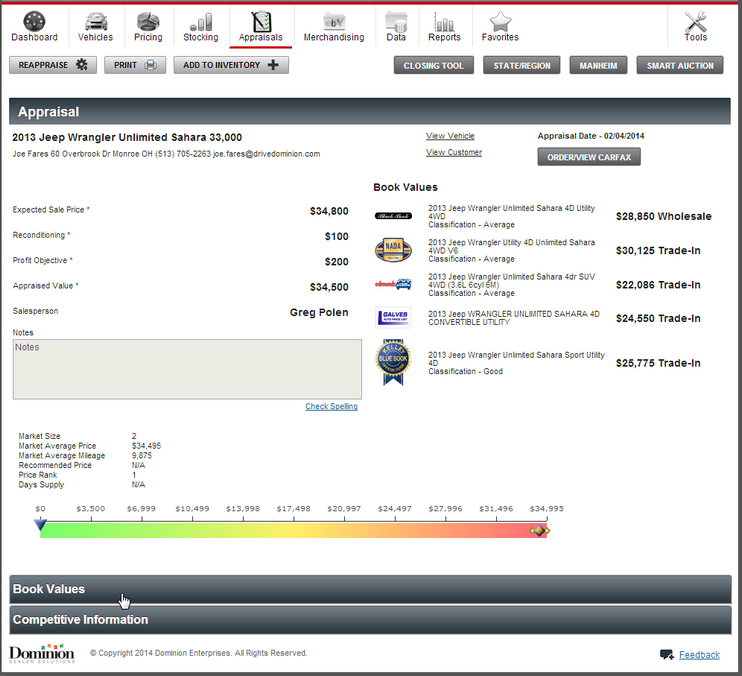Click the Print button
The width and height of the screenshot is (742, 676).
[x=135, y=65]
